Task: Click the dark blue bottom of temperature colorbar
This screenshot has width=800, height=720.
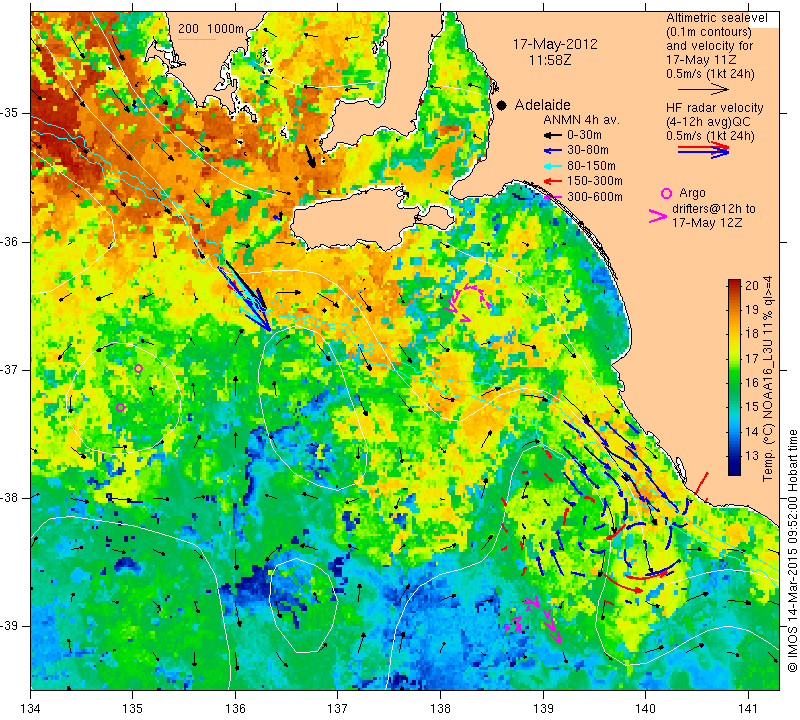Action: click(734, 471)
